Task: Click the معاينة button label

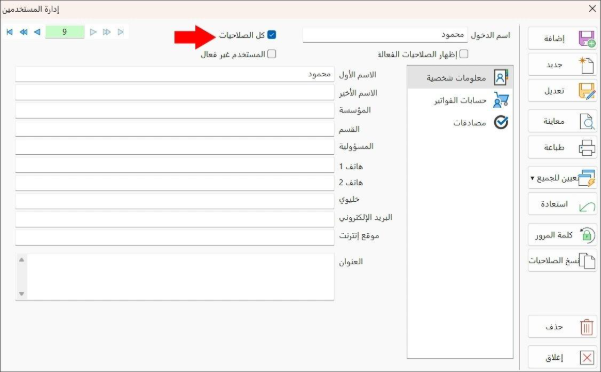Action: point(554,121)
